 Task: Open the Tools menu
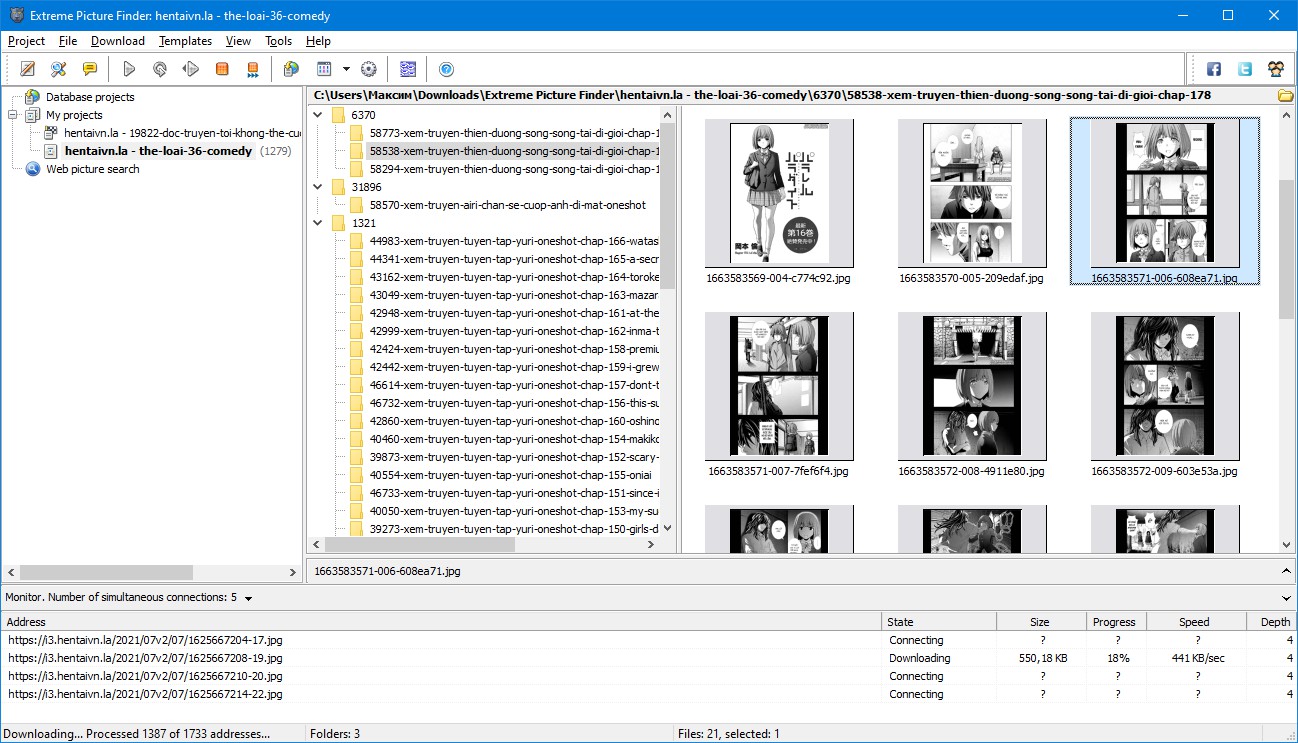tap(279, 41)
